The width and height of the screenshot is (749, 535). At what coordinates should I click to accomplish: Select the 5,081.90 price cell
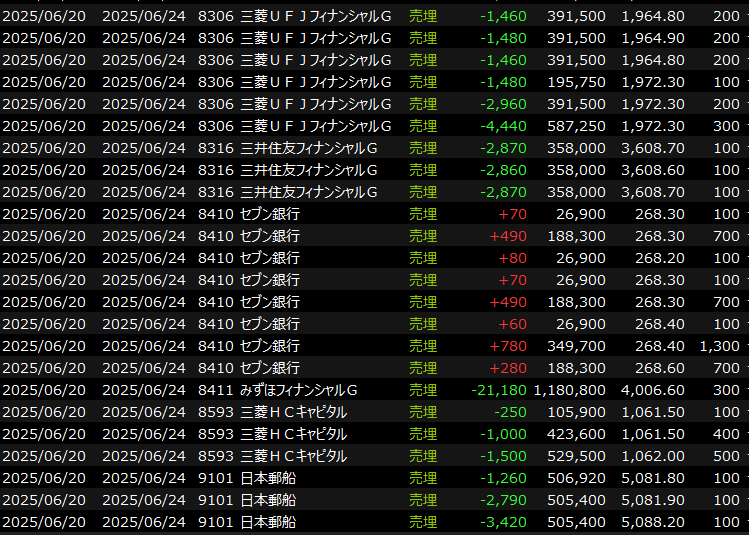(x=653, y=500)
